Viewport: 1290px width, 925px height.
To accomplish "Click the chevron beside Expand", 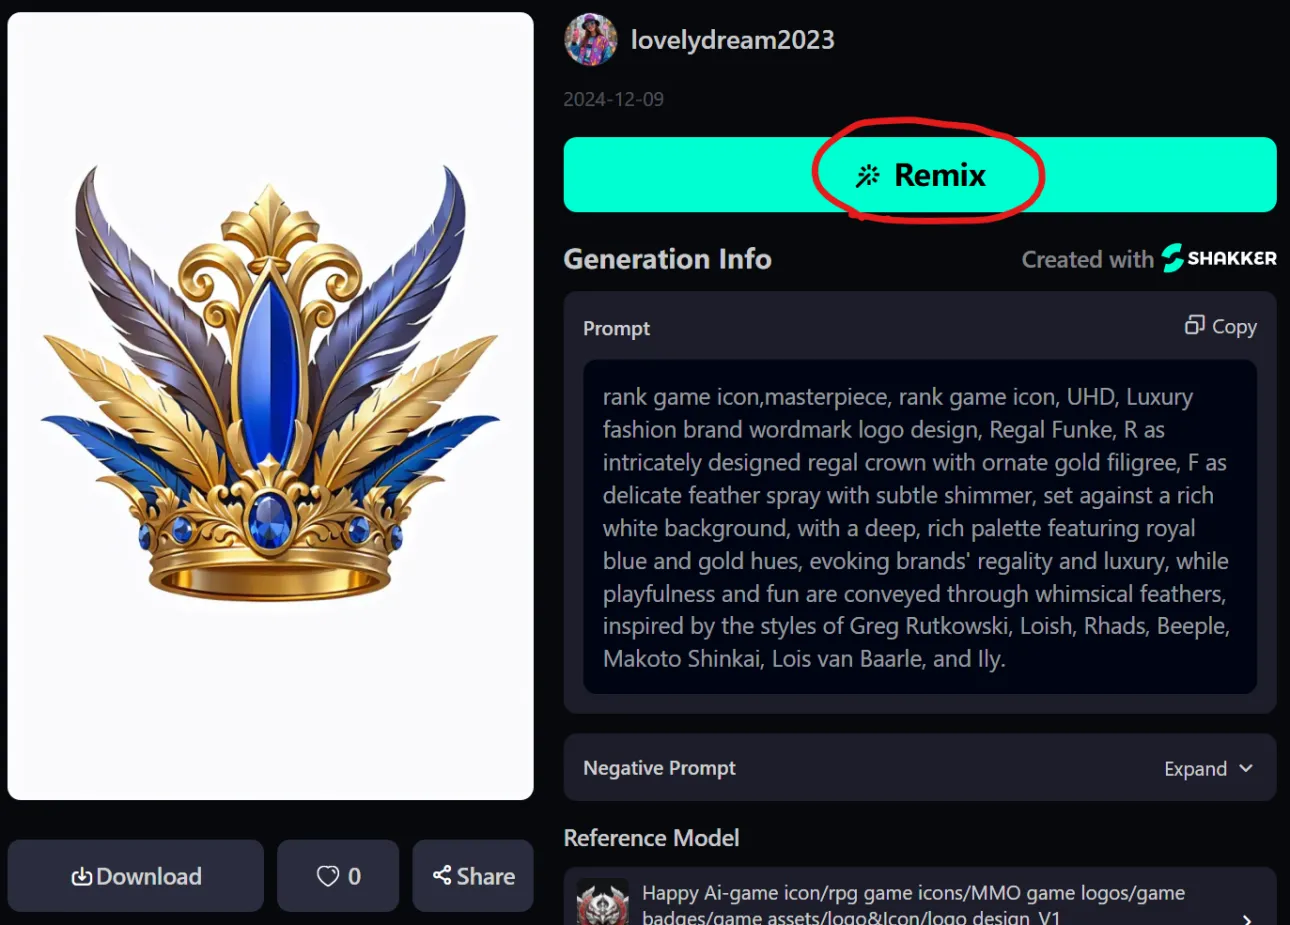I will [x=1245, y=768].
